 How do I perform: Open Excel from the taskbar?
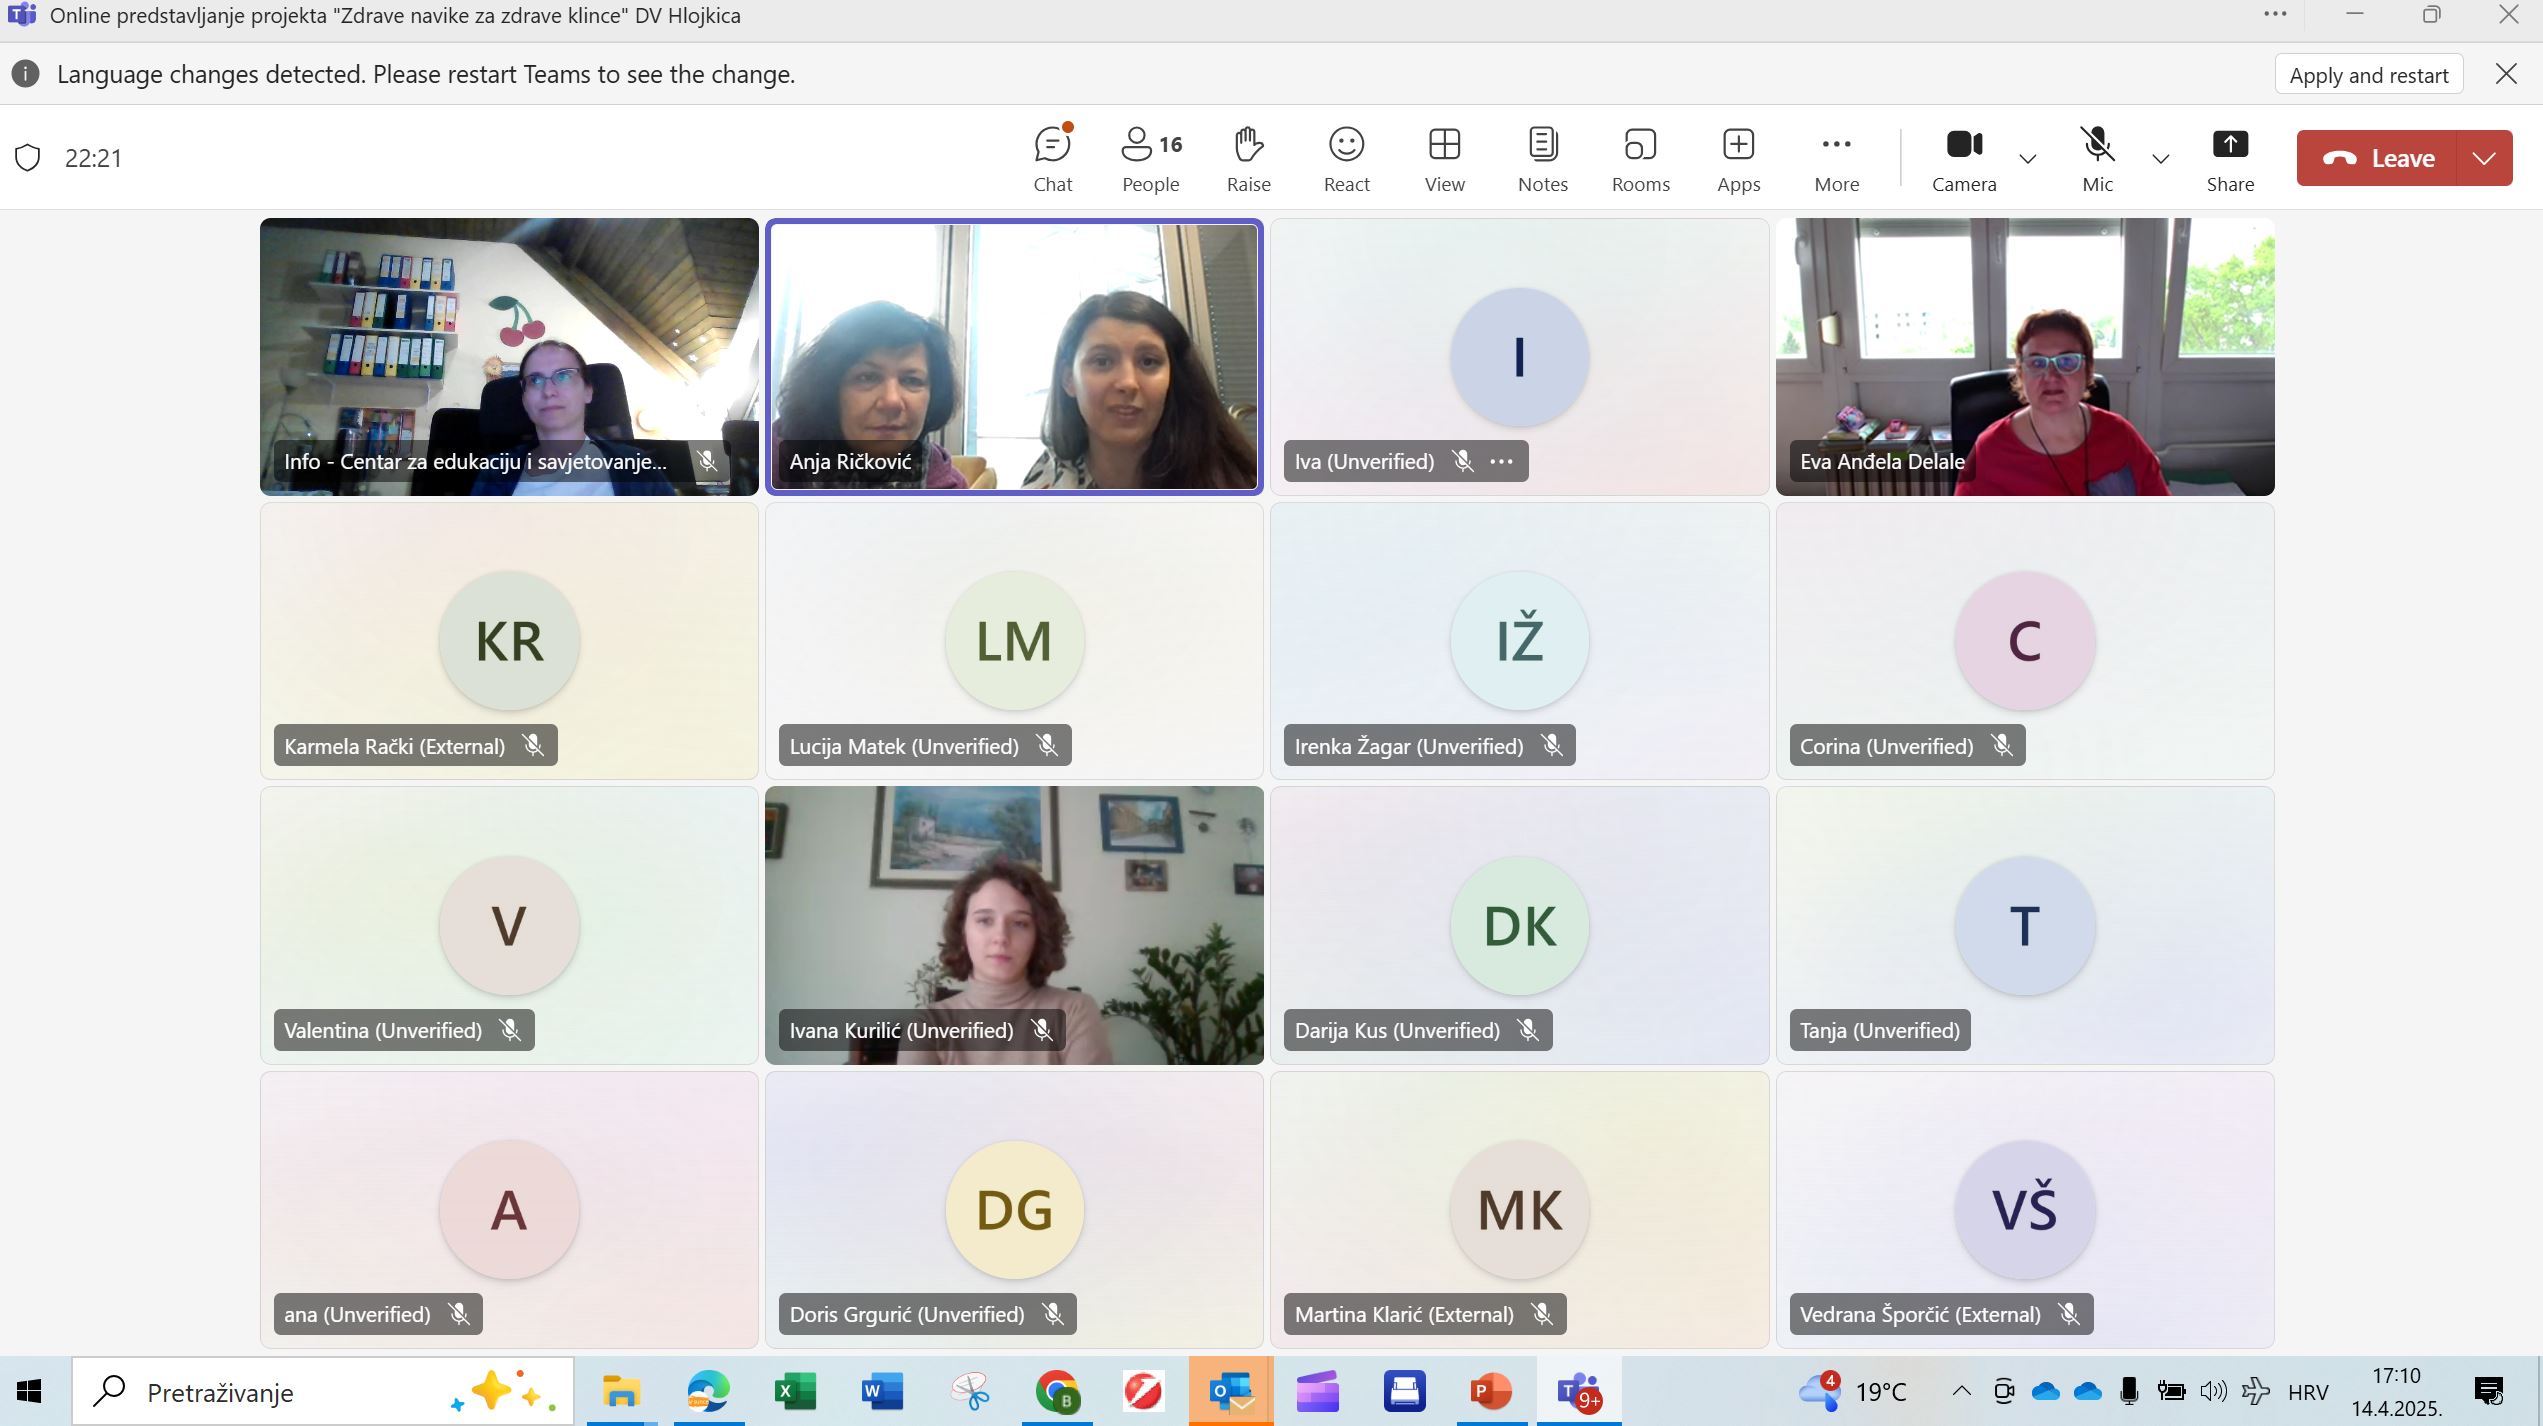coord(795,1391)
